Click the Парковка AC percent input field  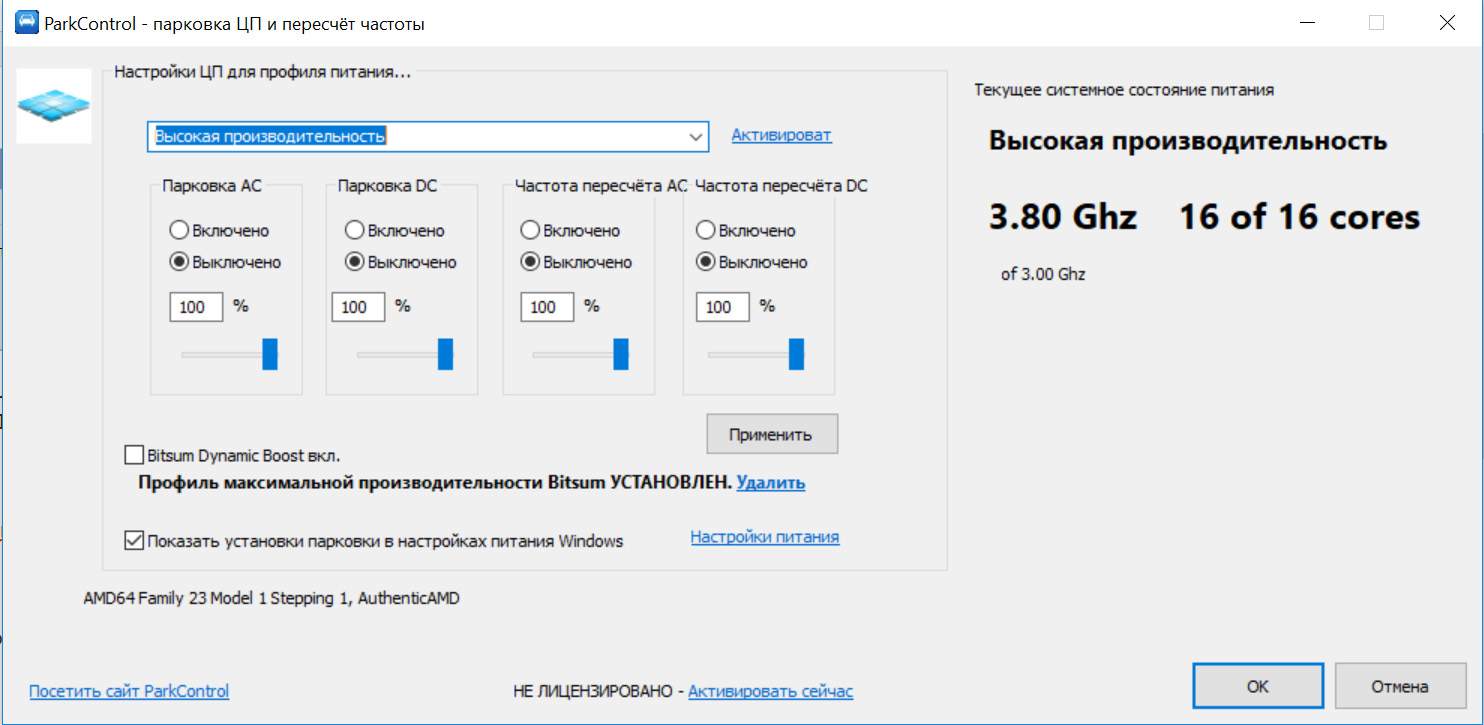[196, 307]
